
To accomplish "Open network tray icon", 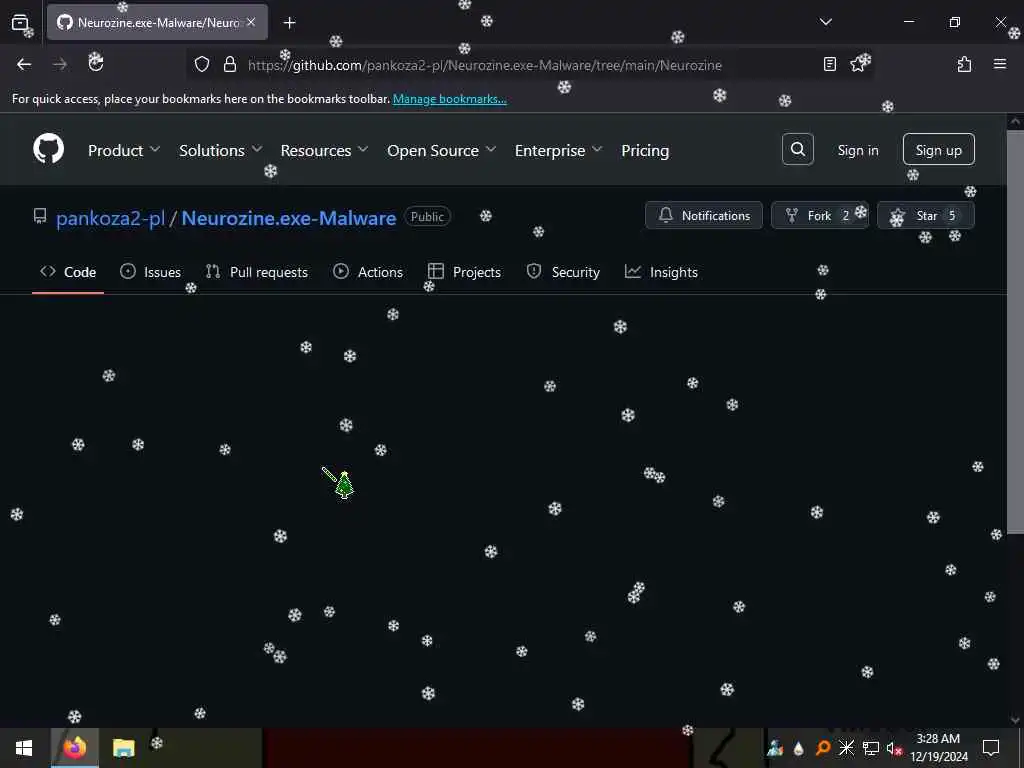I will tap(870, 748).
